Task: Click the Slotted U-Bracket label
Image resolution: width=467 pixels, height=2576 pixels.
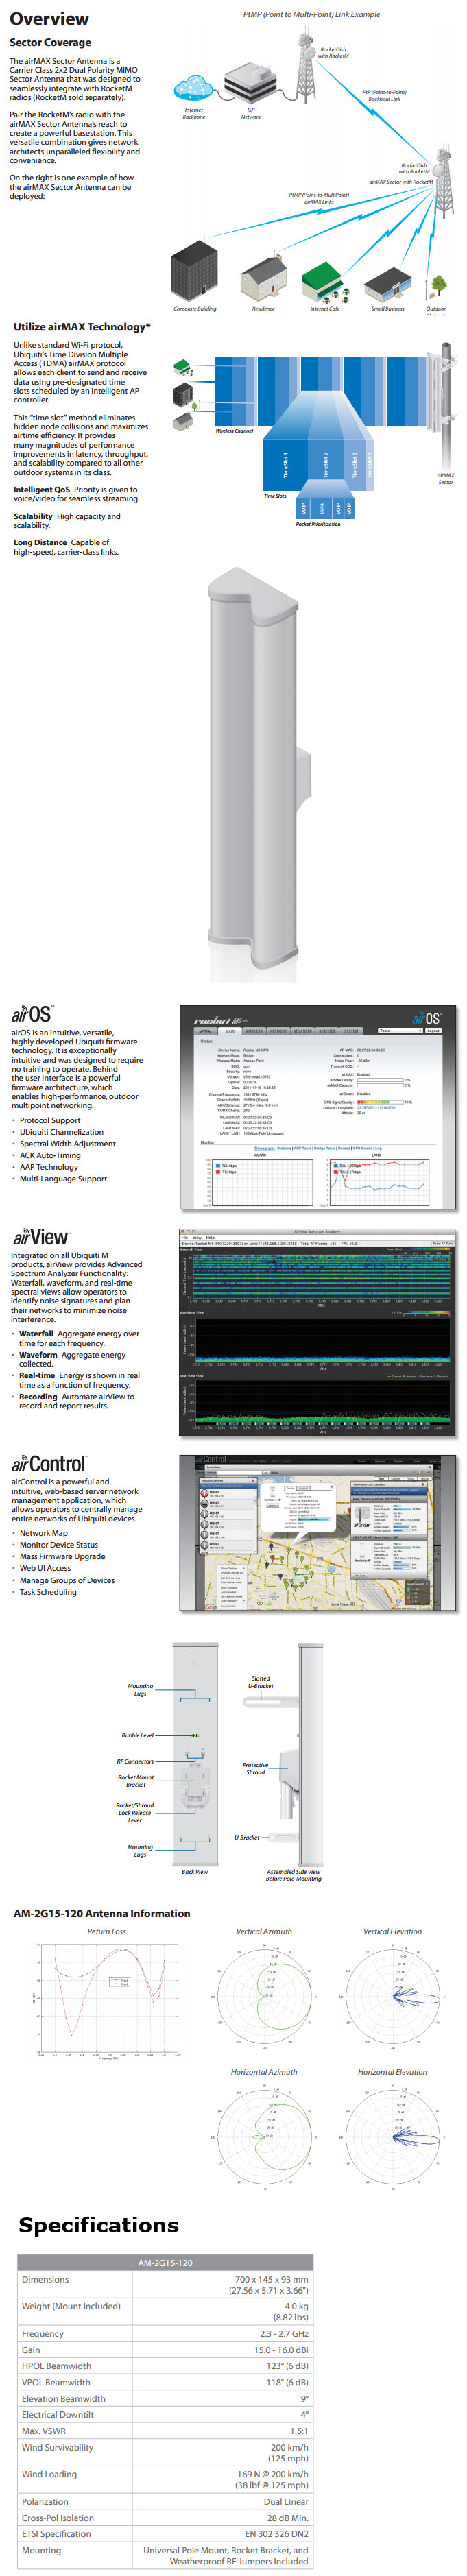Action: (x=260, y=1682)
